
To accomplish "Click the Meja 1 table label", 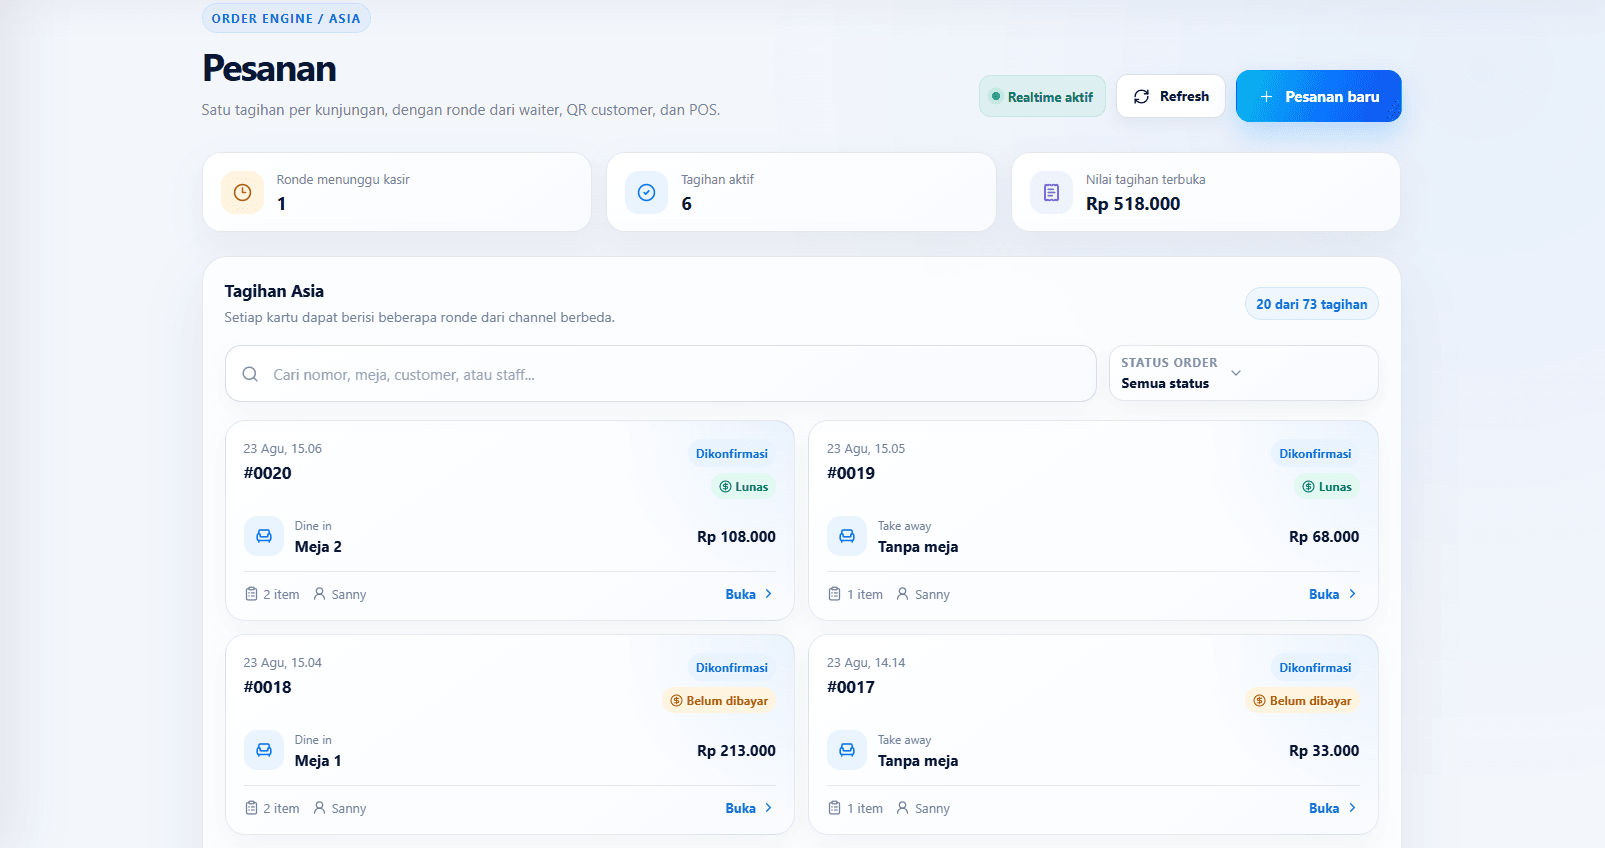I will coord(318,761).
